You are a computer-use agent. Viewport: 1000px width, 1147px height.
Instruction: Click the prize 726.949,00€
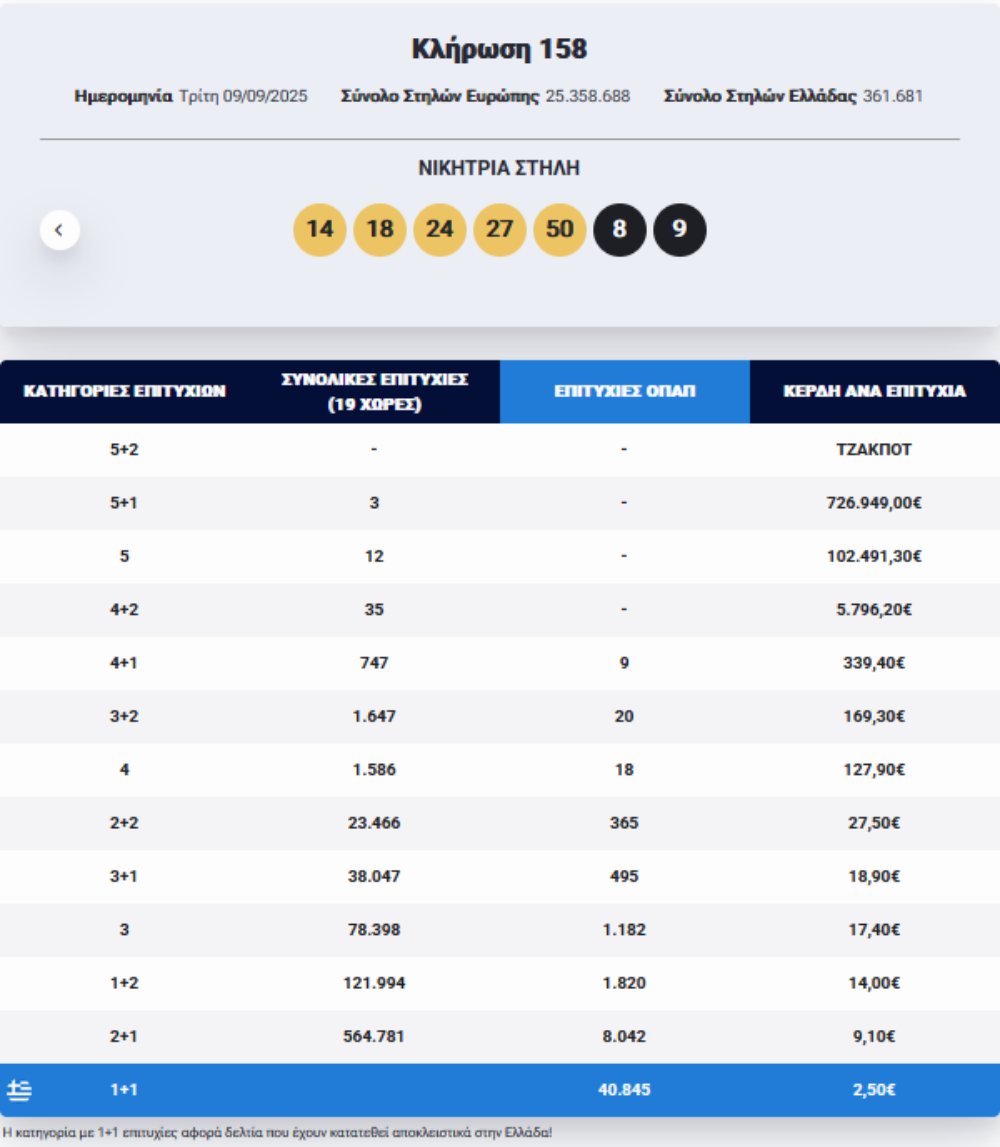(874, 503)
